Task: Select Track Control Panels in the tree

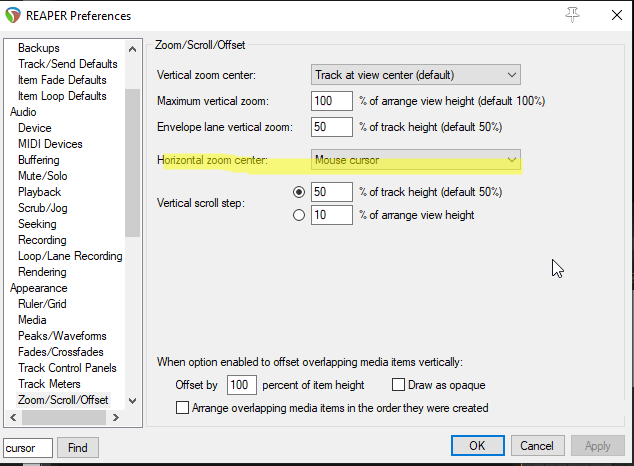Action: click(x=67, y=368)
